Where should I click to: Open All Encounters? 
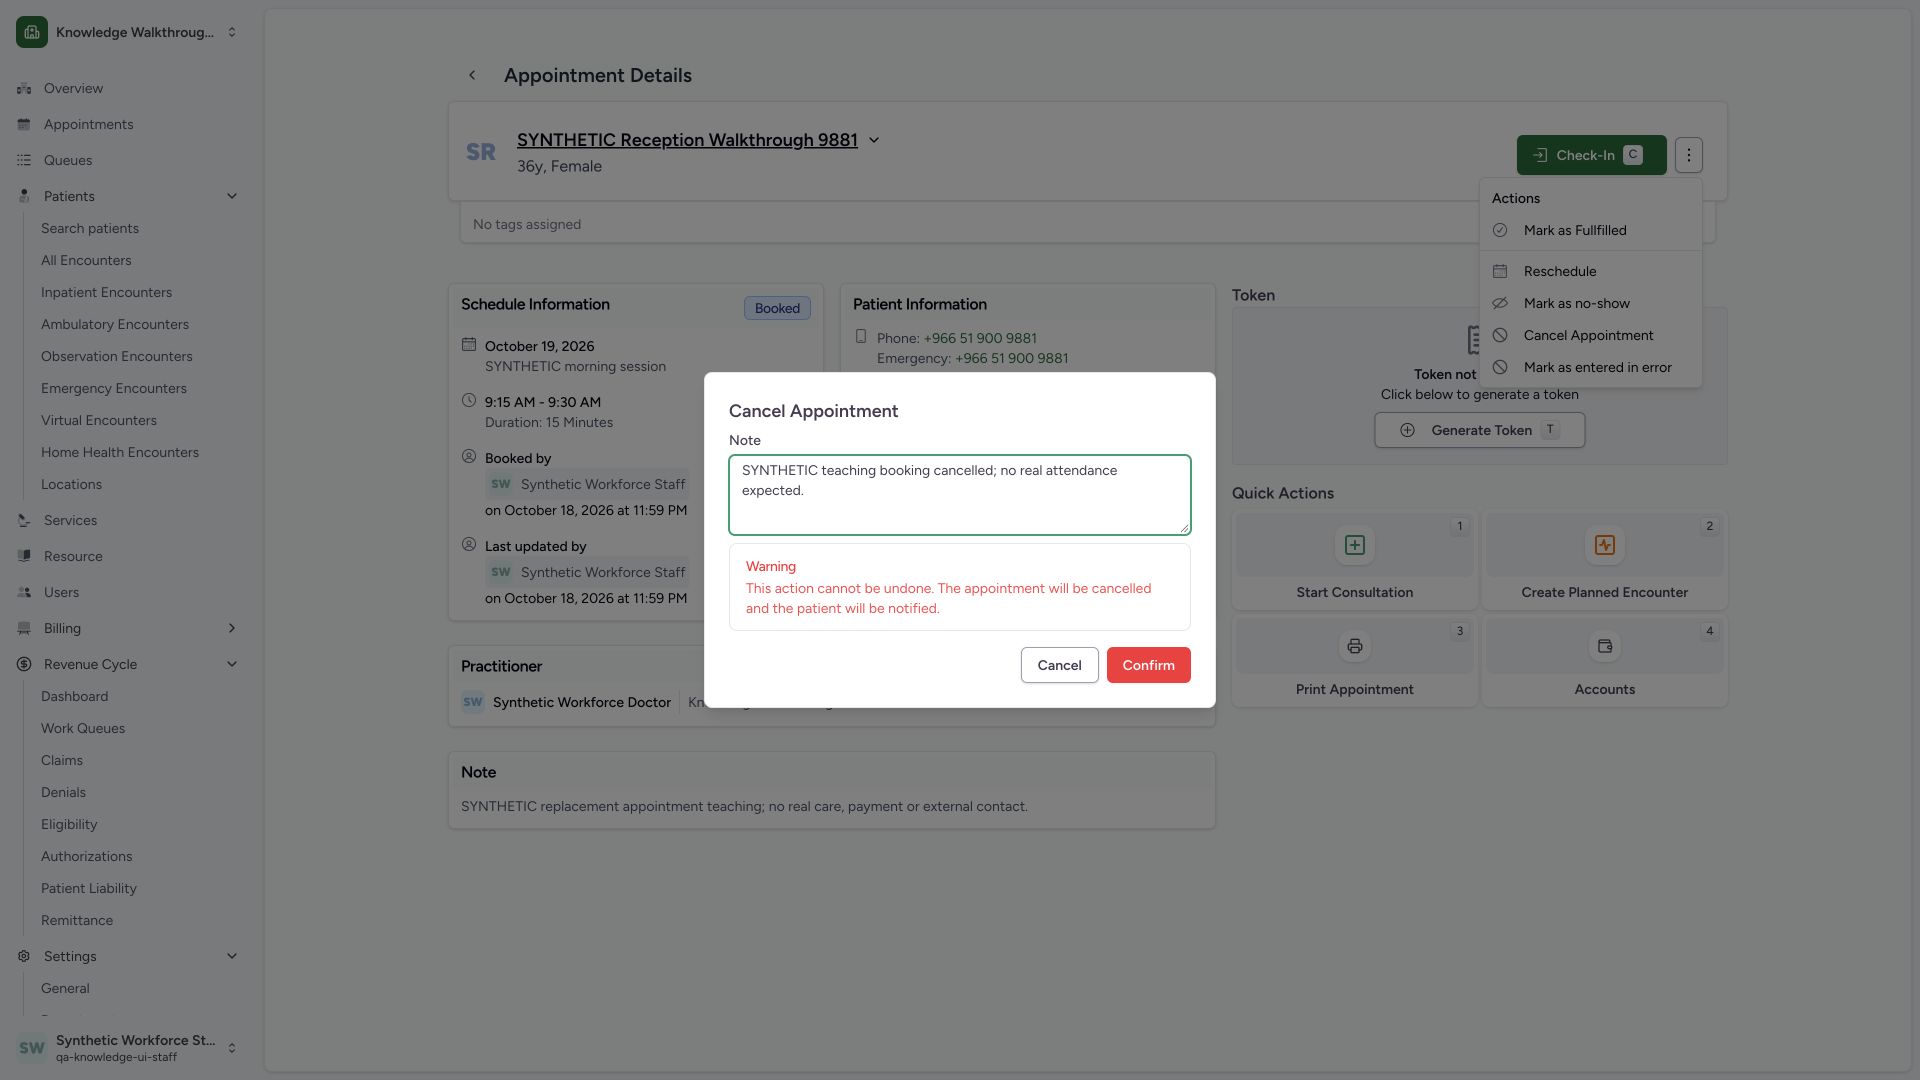(x=86, y=260)
